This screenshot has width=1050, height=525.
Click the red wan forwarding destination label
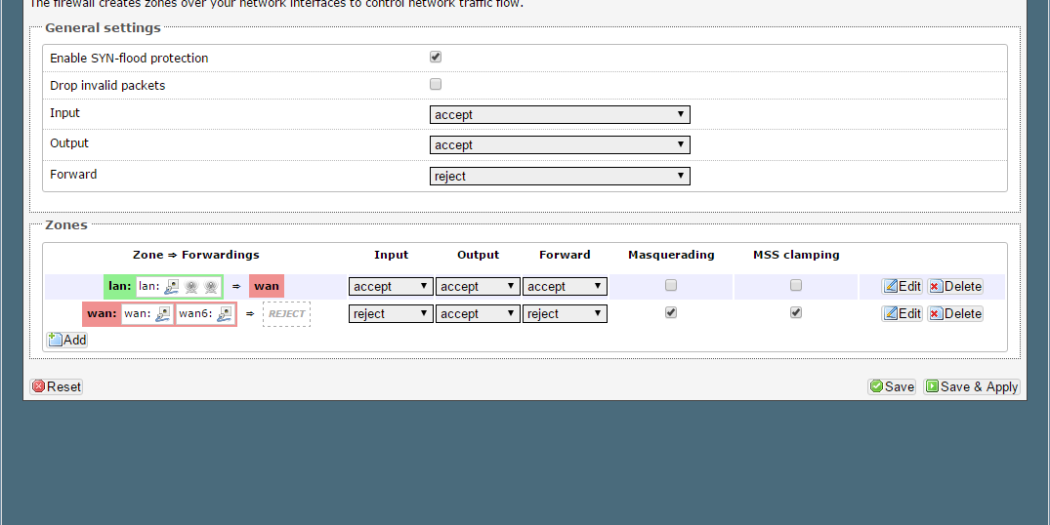(267, 287)
